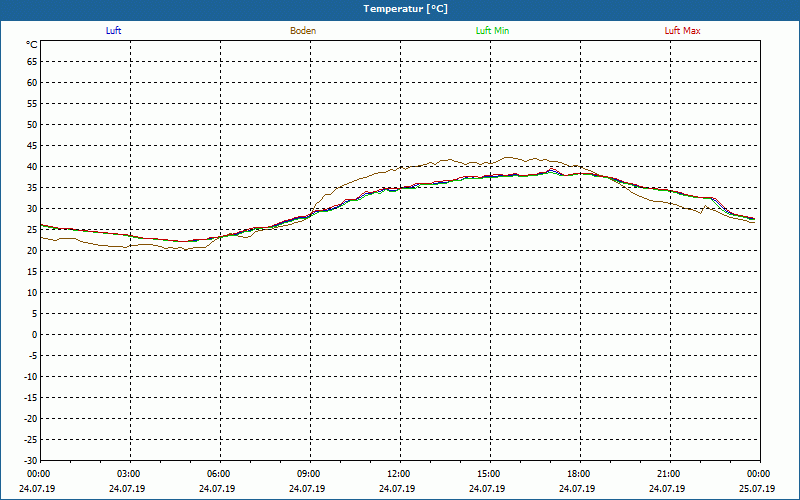Click the 50 y-axis value

coord(32,124)
